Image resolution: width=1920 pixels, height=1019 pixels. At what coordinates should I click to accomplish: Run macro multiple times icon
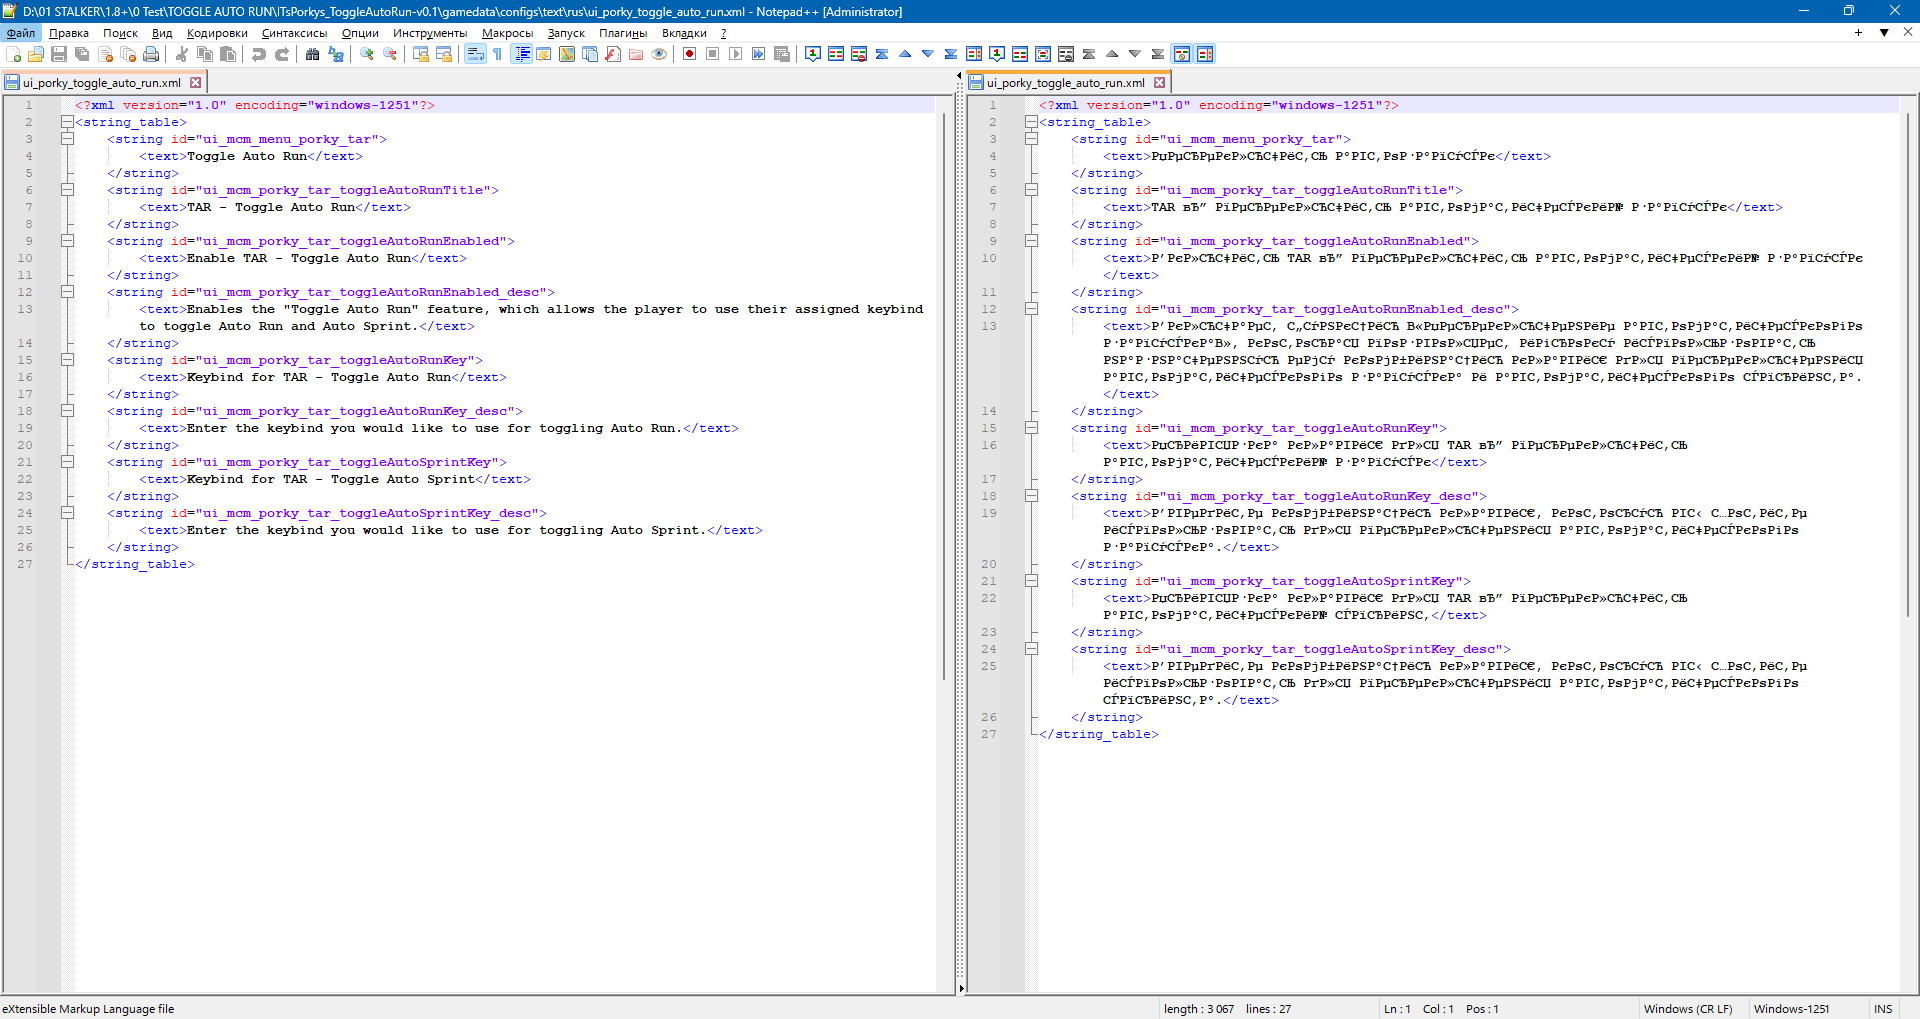click(759, 54)
